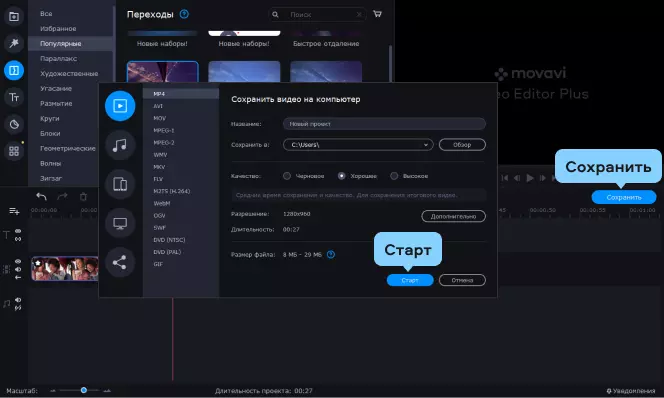Open the shopping cart store icon
Image resolution: width=664 pixels, height=398 pixels.
pos(377,14)
